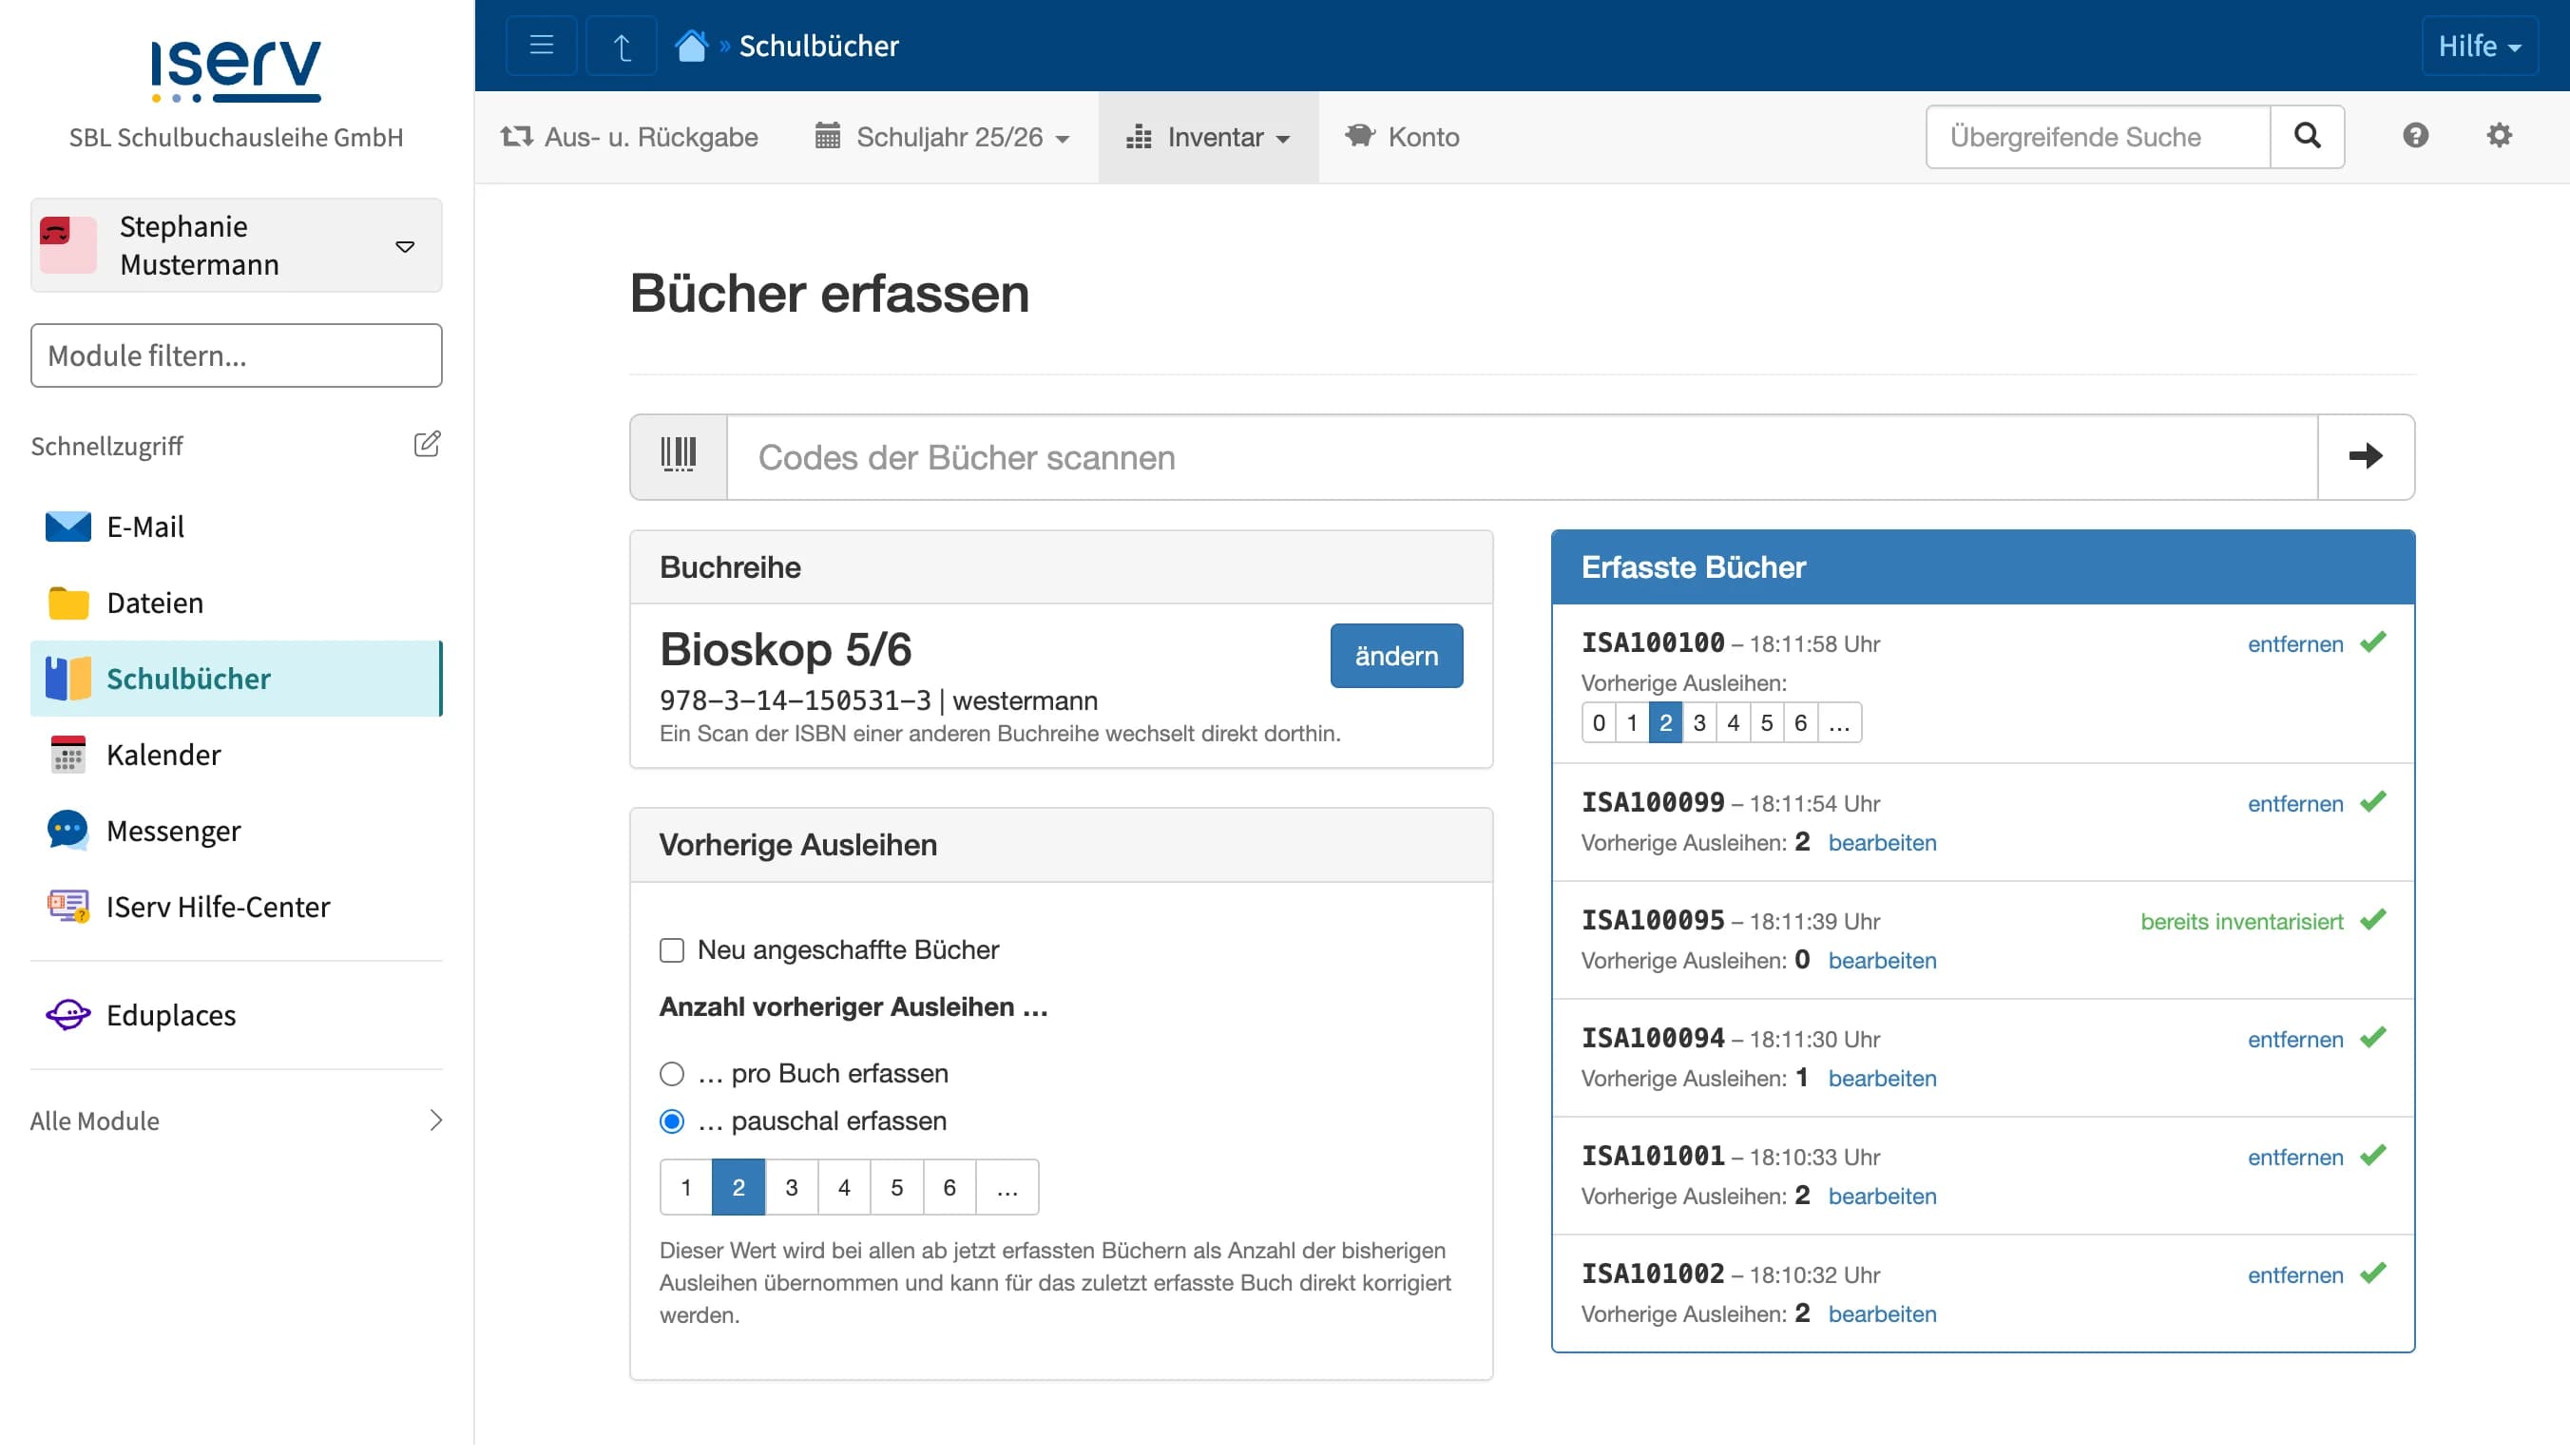The width and height of the screenshot is (2570, 1456).
Task: Remove ISA100100 via entfernen link
Action: (x=2295, y=644)
